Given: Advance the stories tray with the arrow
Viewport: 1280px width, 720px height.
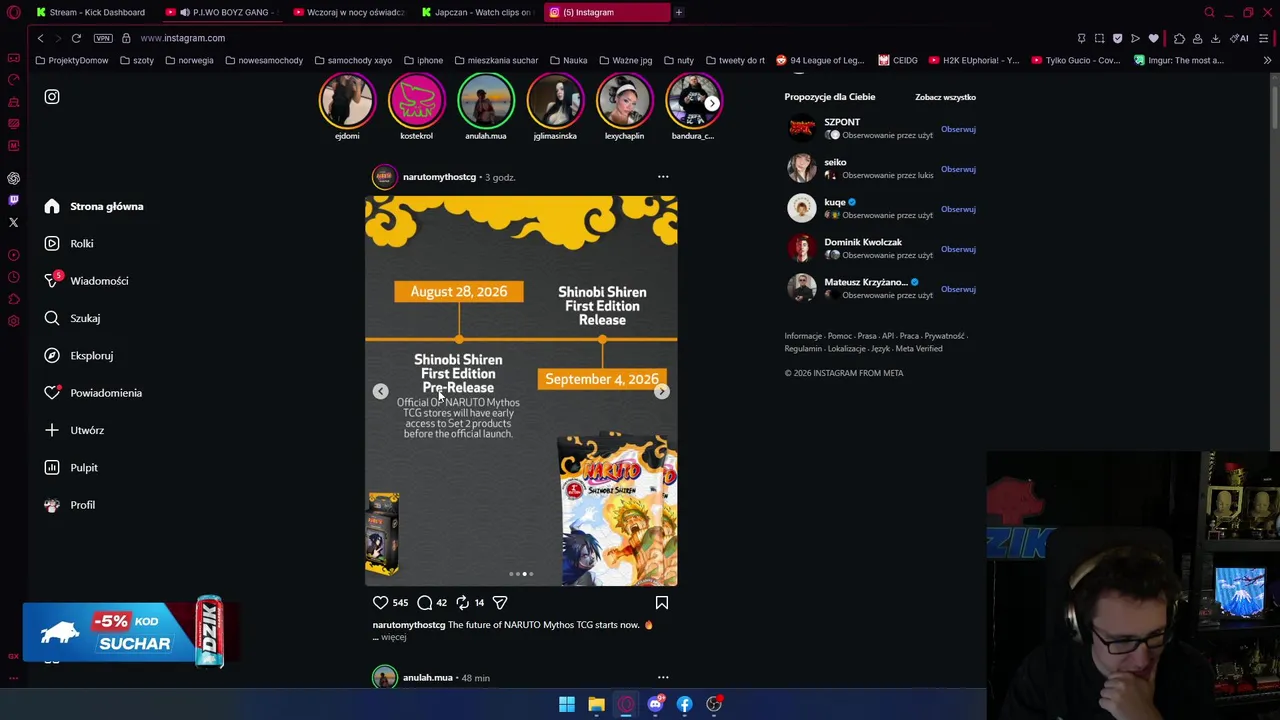Looking at the screenshot, I should click(711, 104).
